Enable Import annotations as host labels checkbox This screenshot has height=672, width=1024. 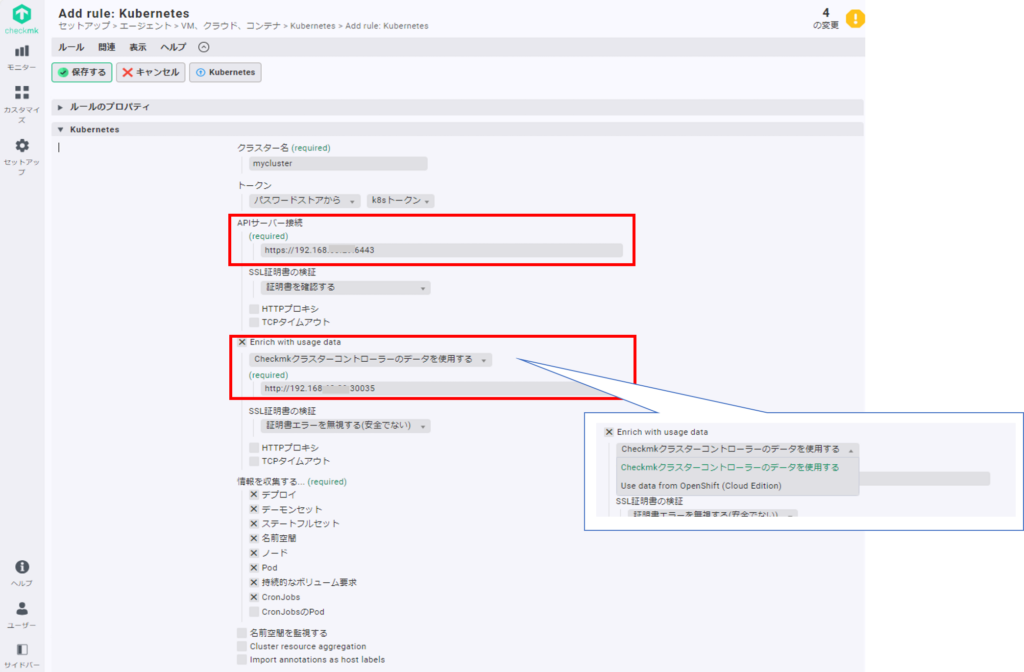[x=242, y=660]
